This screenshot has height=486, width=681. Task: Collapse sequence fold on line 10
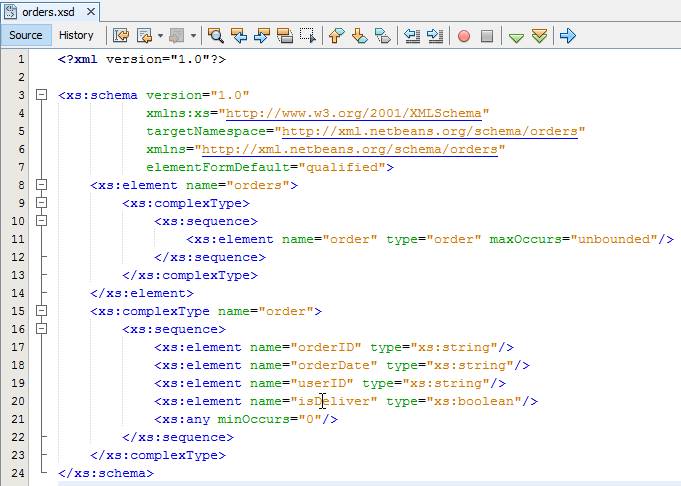coord(41,221)
